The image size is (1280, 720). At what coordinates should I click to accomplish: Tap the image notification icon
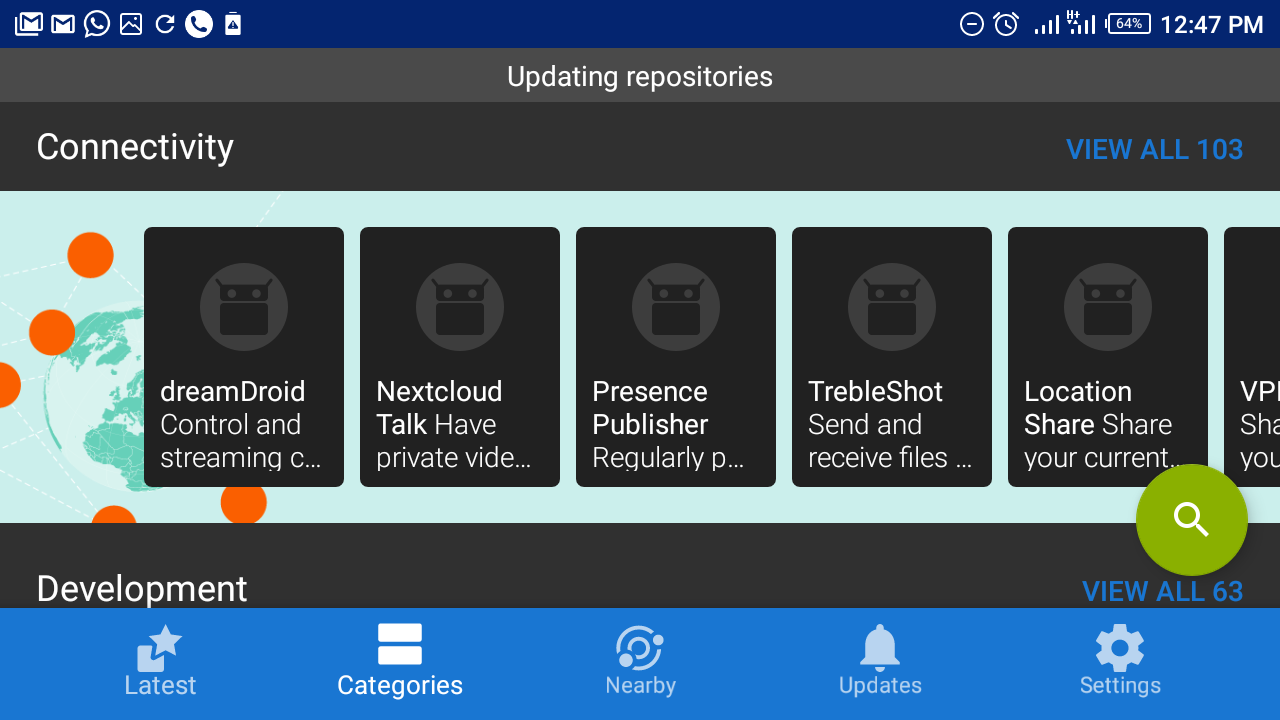click(131, 24)
